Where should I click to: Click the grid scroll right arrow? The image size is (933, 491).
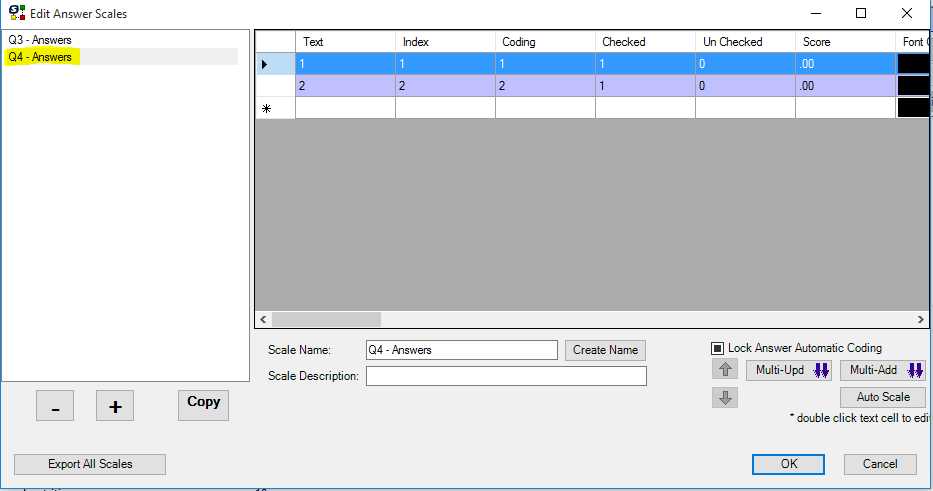921,320
